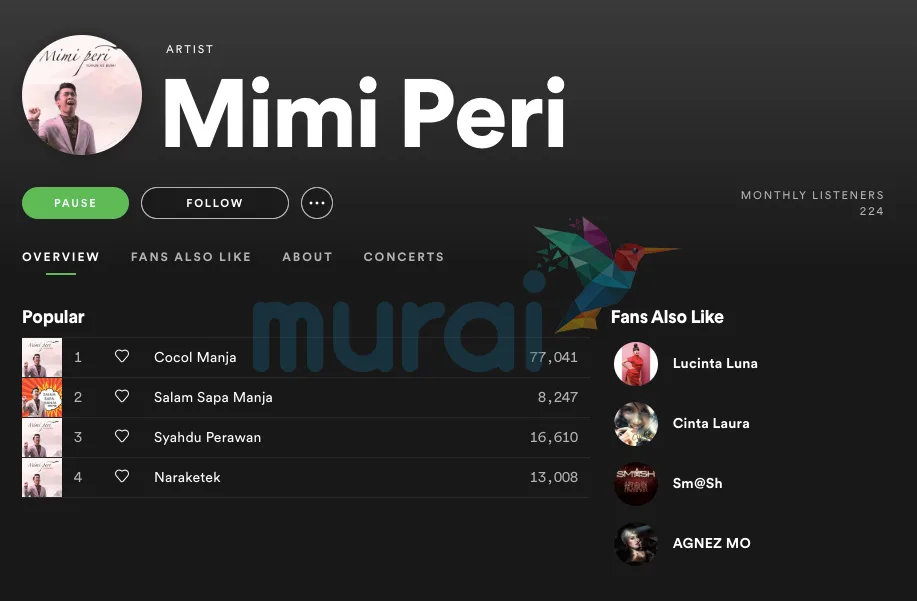Click AGNEZ MO's circular profile image
This screenshot has height=601, width=917.
[x=636, y=544]
